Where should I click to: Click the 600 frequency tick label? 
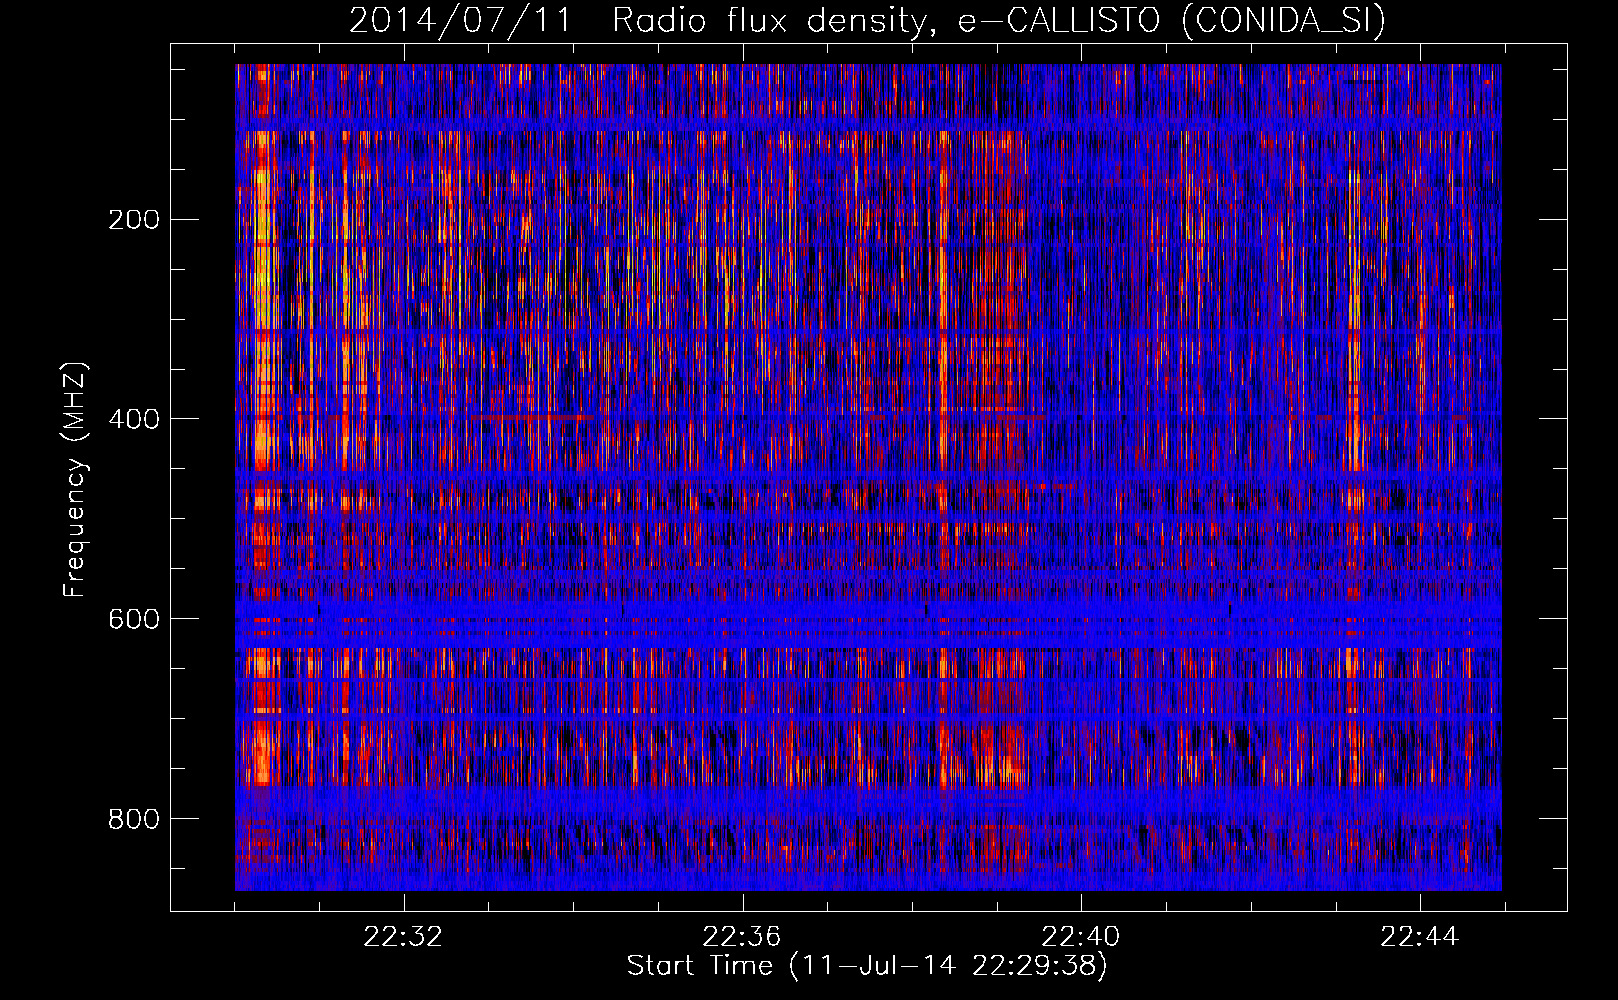[x=133, y=619]
